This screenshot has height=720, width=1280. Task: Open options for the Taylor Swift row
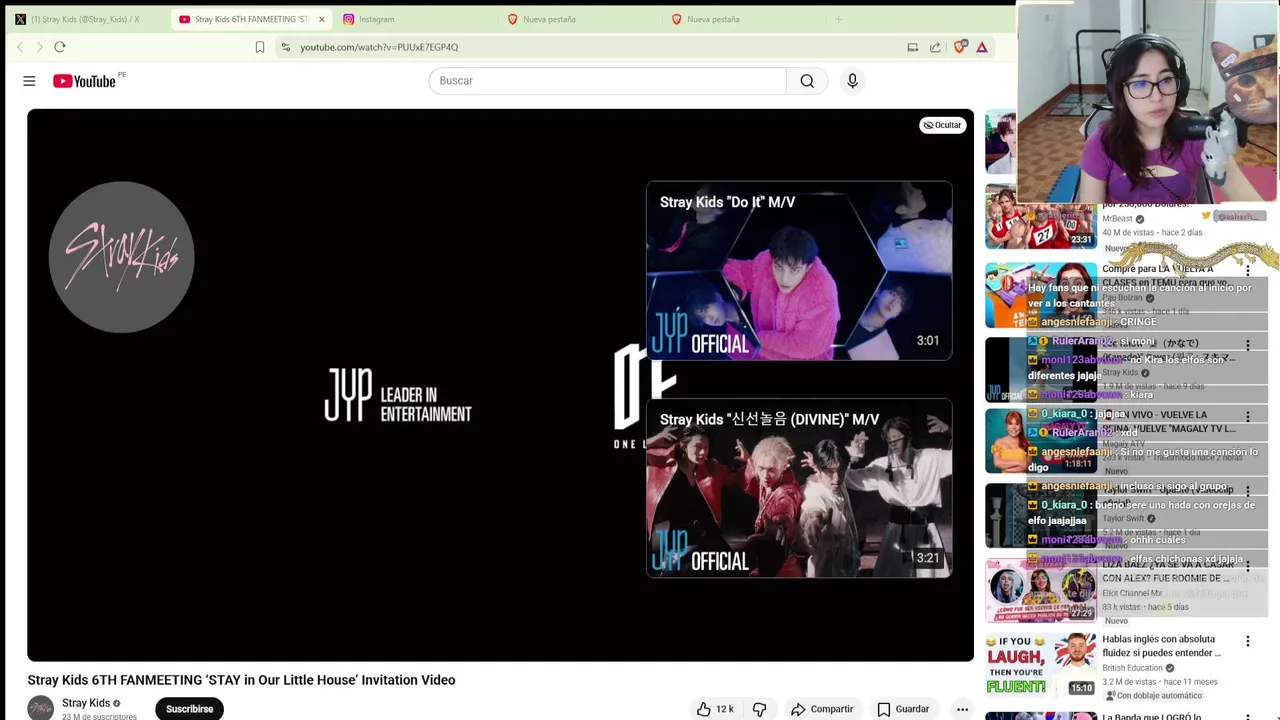point(1248,491)
